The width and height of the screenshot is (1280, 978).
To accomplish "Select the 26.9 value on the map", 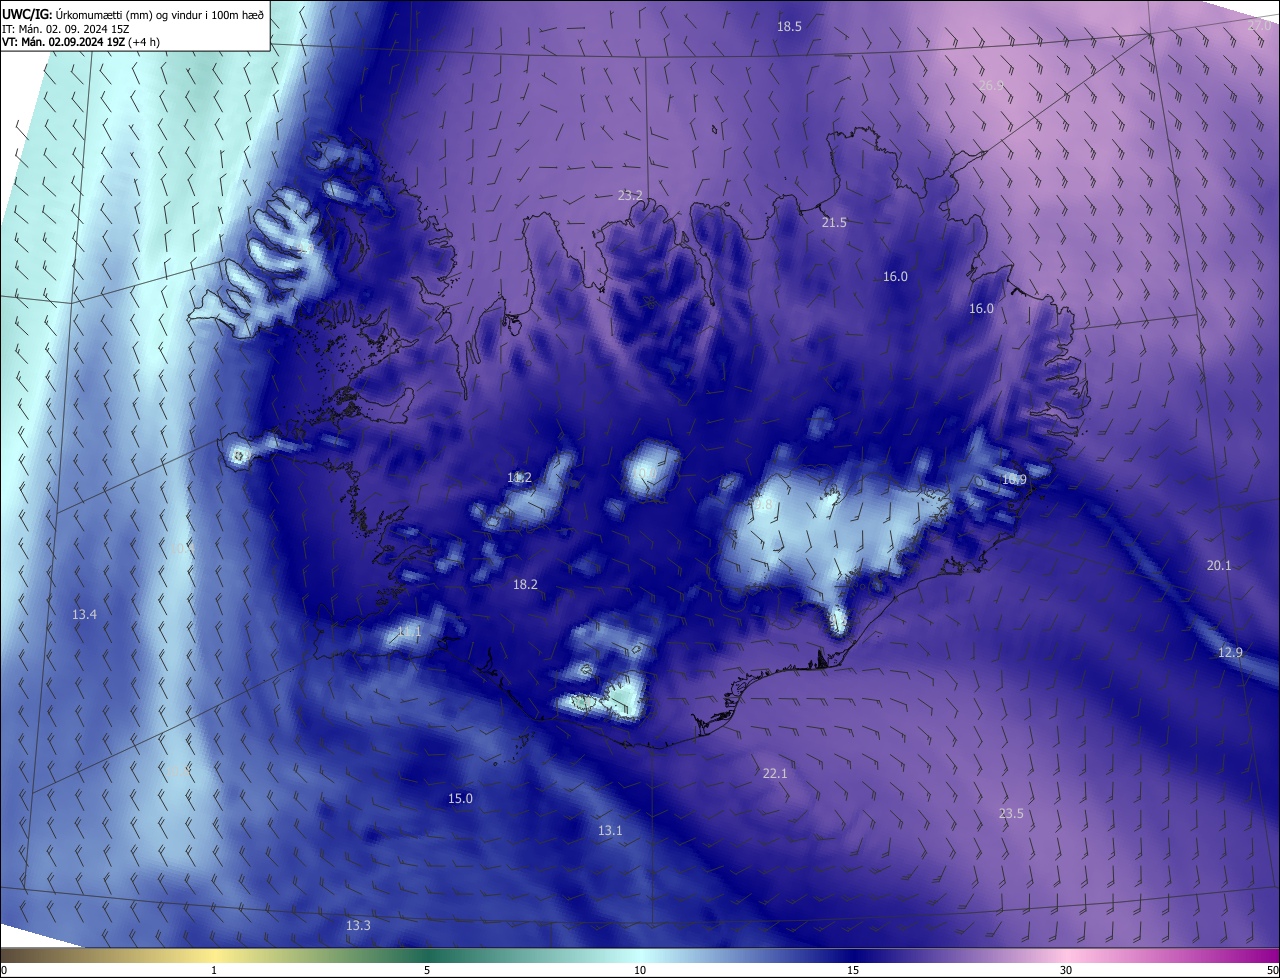I will click(x=991, y=86).
